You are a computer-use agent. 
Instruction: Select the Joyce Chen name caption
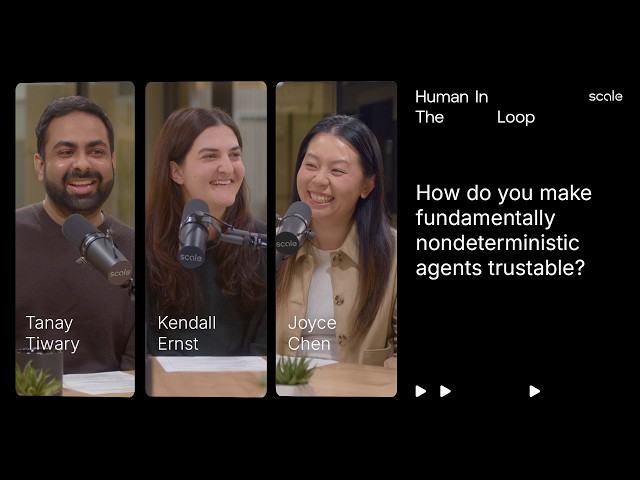click(312, 333)
